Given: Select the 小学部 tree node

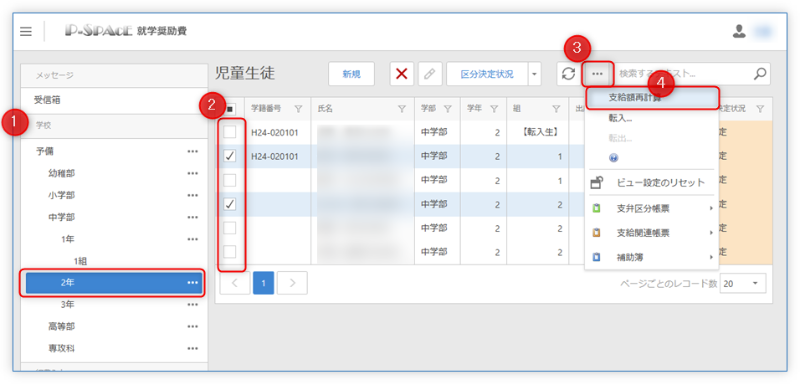Looking at the screenshot, I should tap(61, 195).
